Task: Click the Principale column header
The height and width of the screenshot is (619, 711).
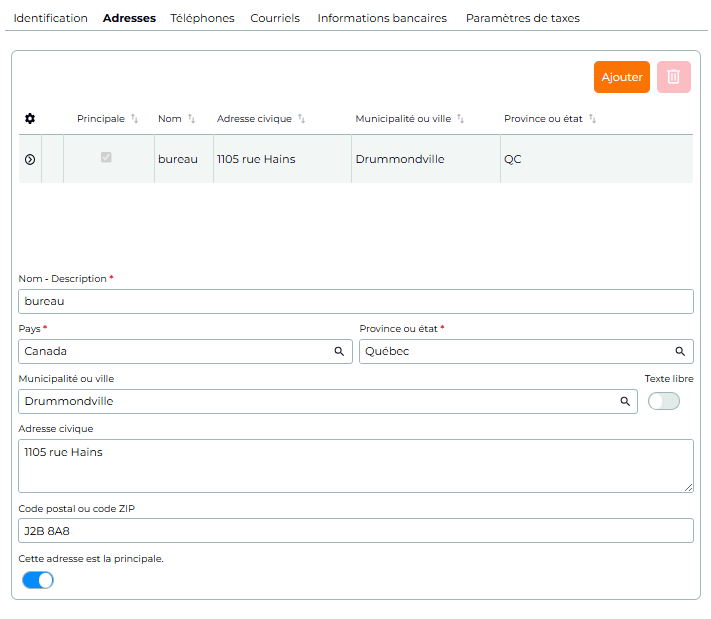Action: (101, 119)
